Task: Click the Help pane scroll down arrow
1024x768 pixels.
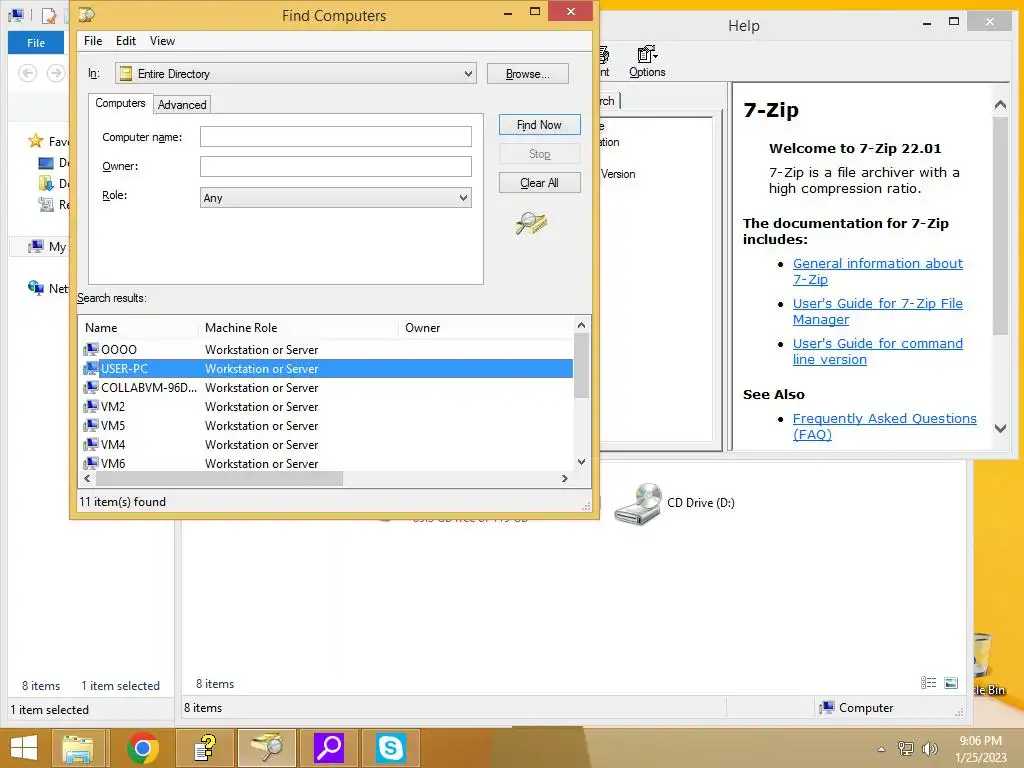Action: coord(1000,428)
